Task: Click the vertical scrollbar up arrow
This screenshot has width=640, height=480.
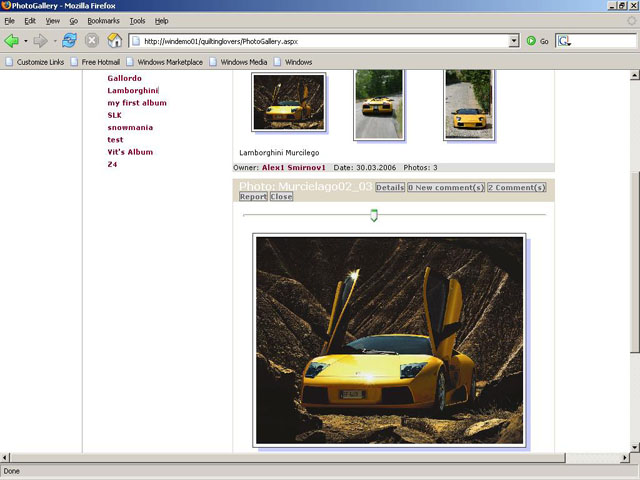Action: click(634, 75)
